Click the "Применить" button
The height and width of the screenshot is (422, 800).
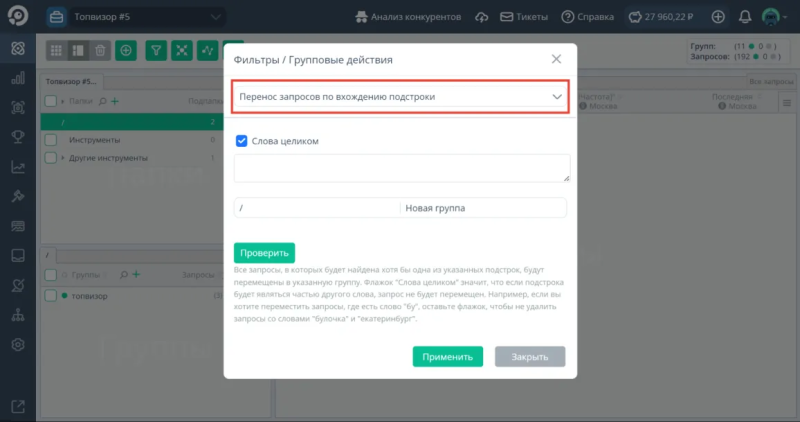pyautogui.click(x=448, y=356)
